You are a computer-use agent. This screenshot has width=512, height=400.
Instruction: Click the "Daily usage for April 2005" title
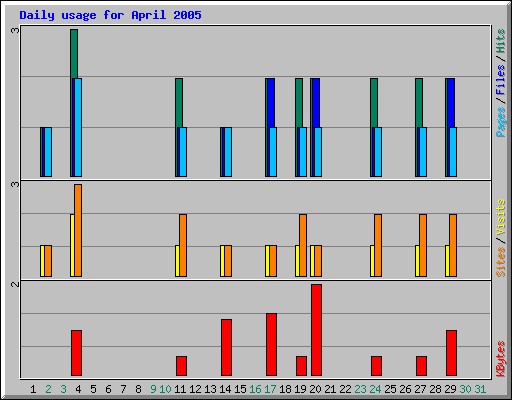[x=110, y=15]
